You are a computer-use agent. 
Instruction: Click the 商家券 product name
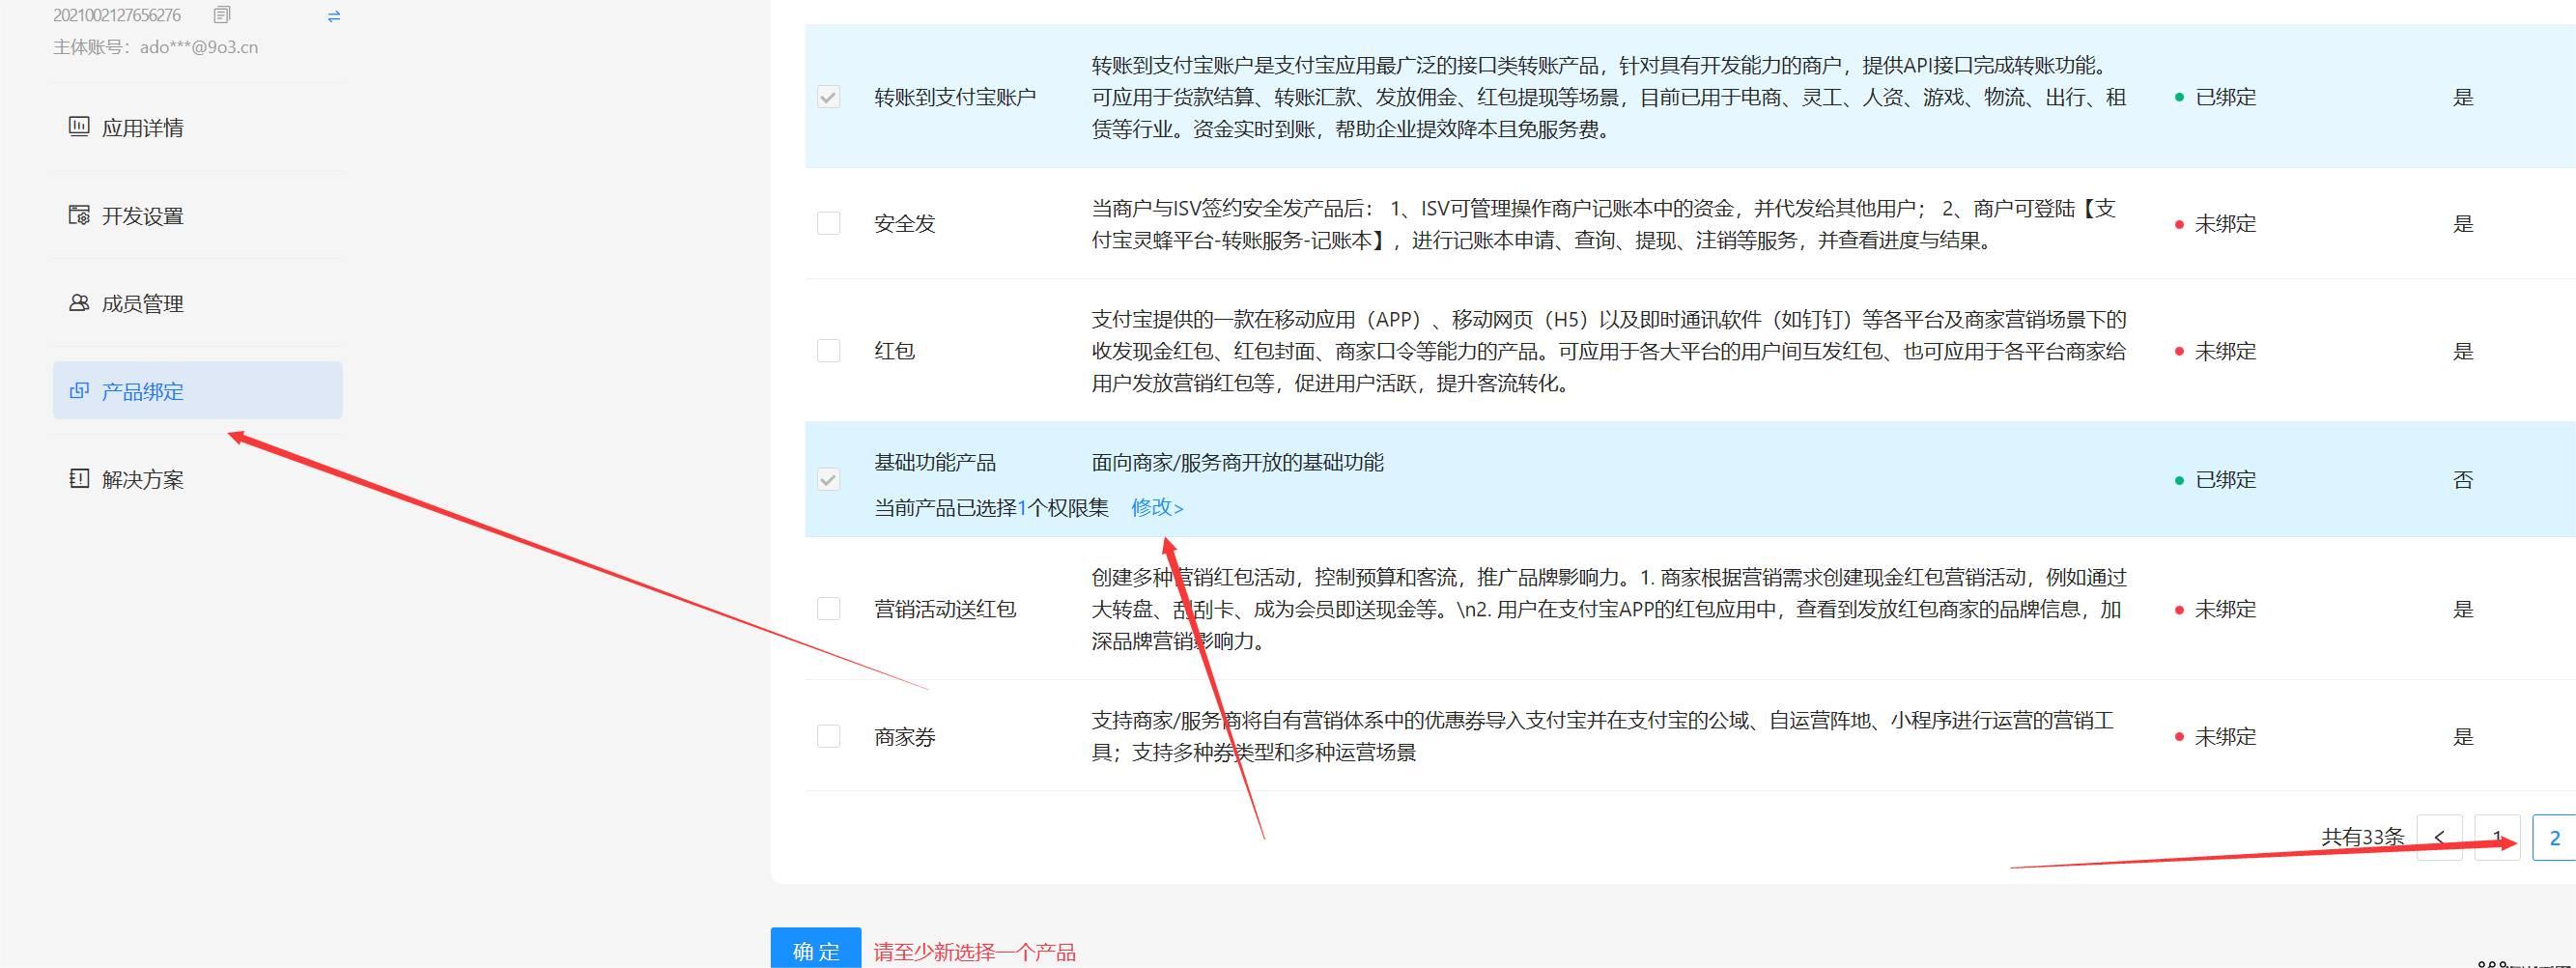point(905,736)
